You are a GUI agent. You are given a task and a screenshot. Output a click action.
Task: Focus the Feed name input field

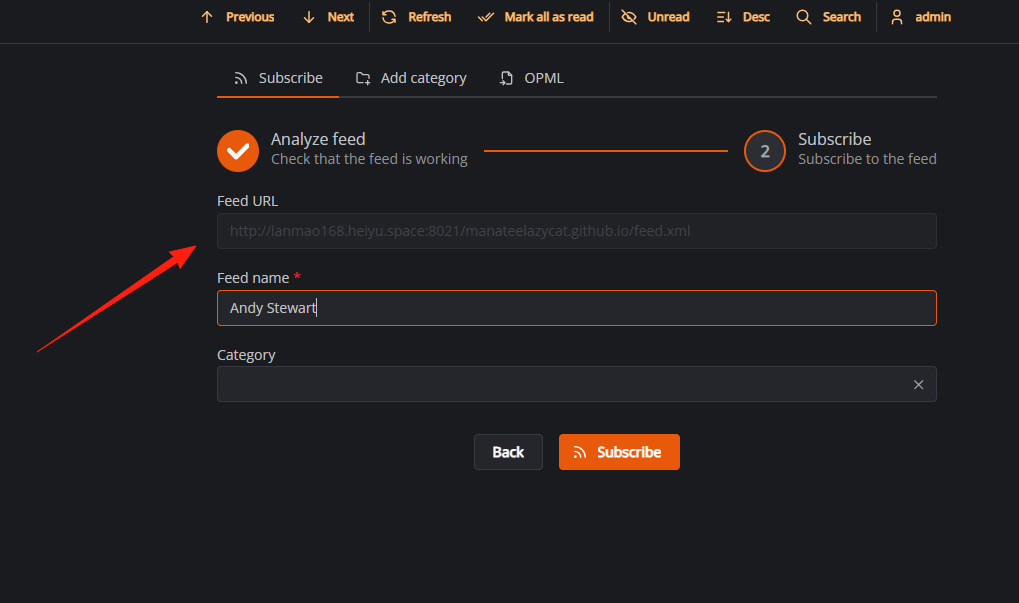576,308
